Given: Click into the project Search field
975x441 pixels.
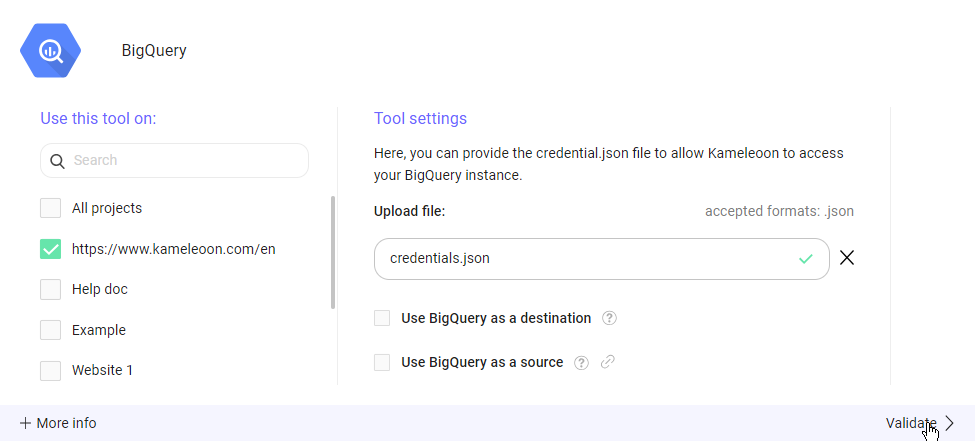Looking at the screenshot, I should click(x=185, y=160).
